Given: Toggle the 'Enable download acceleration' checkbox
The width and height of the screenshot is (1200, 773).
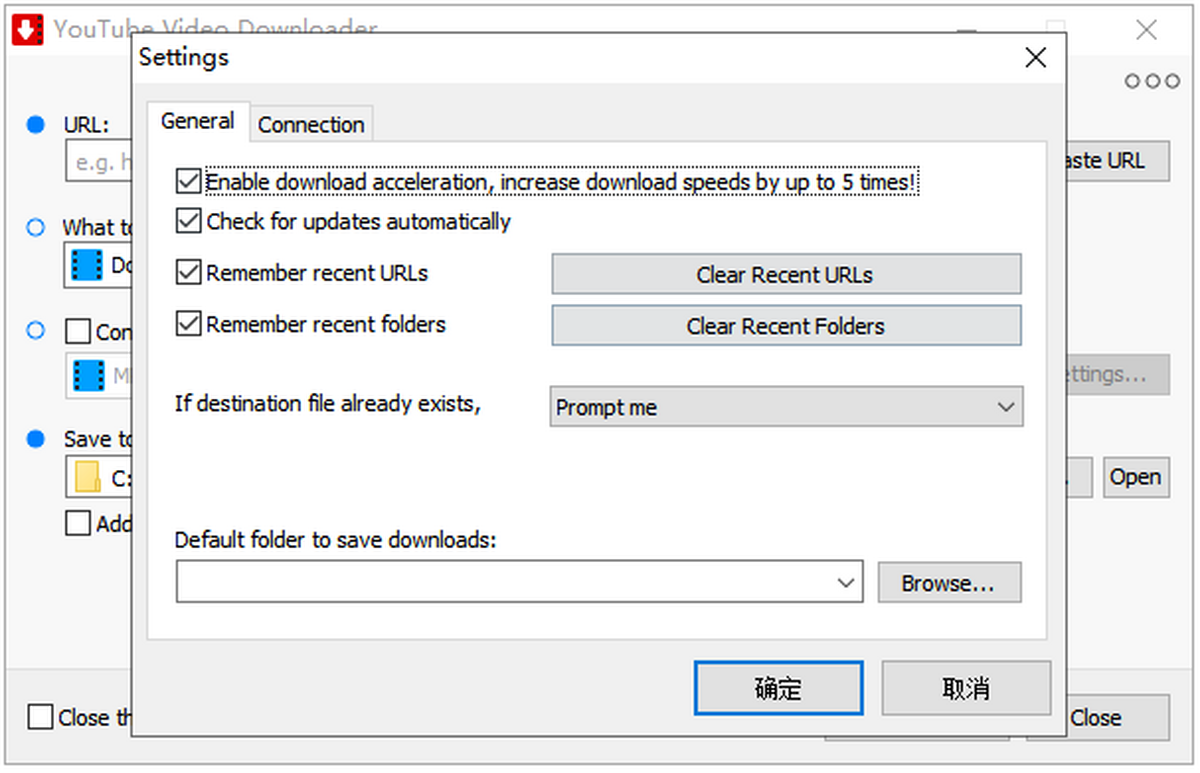Looking at the screenshot, I should click(x=190, y=182).
